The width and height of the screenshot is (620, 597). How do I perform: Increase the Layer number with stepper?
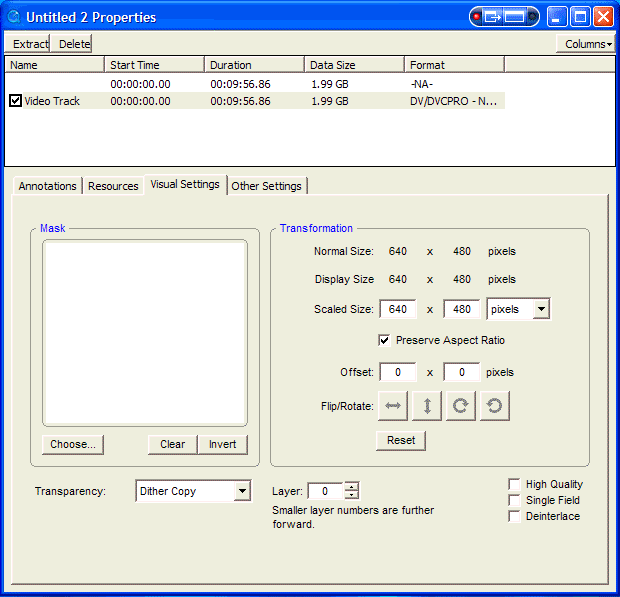(x=351, y=486)
